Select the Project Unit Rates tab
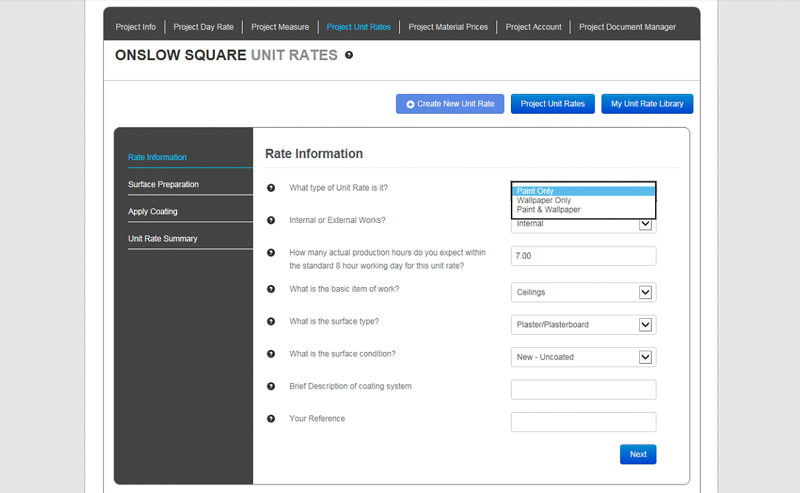 tap(358, 27)
